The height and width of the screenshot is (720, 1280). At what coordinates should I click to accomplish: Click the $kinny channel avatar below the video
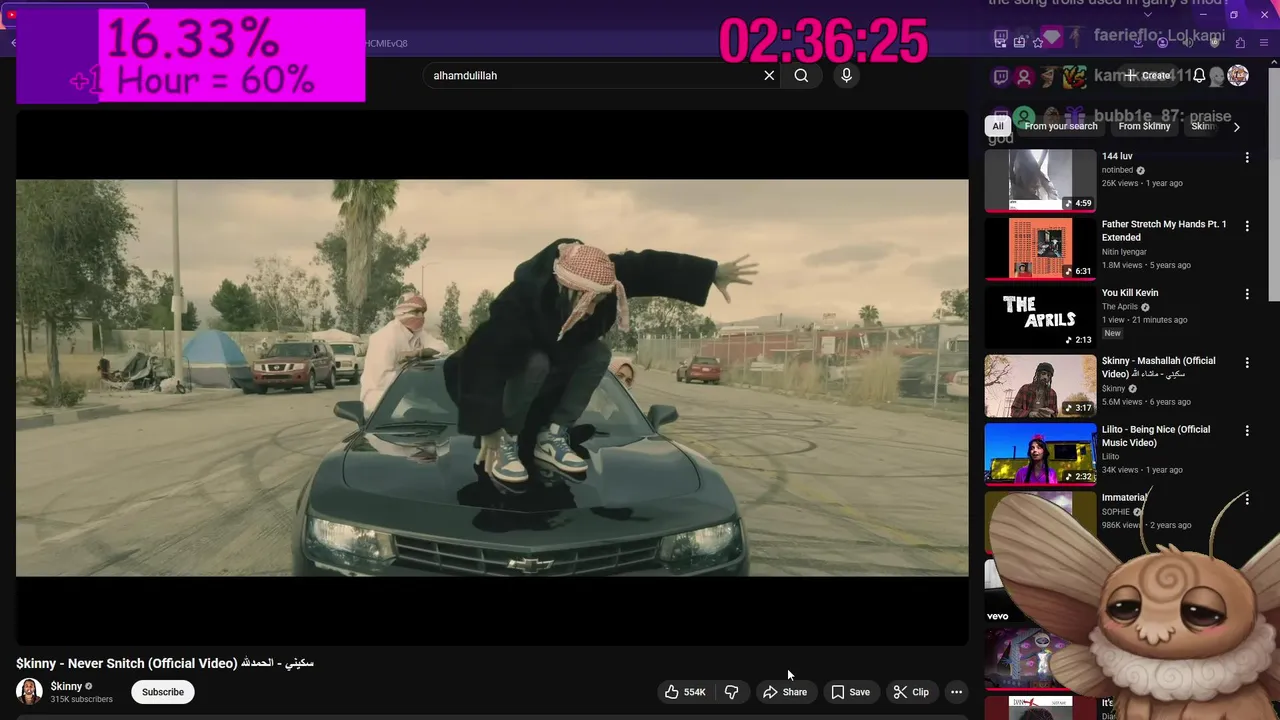pos(30,692)
